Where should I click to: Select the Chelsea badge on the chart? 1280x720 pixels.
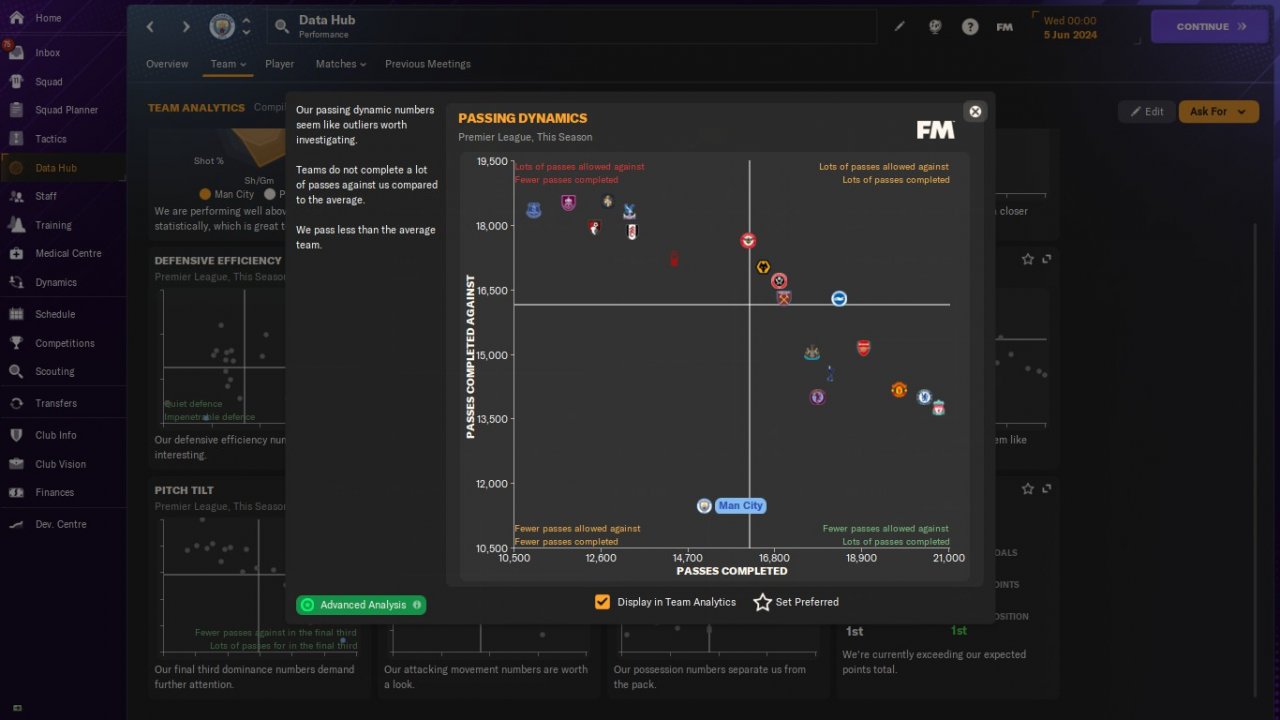pyautogui.click(x=925, y=397)
